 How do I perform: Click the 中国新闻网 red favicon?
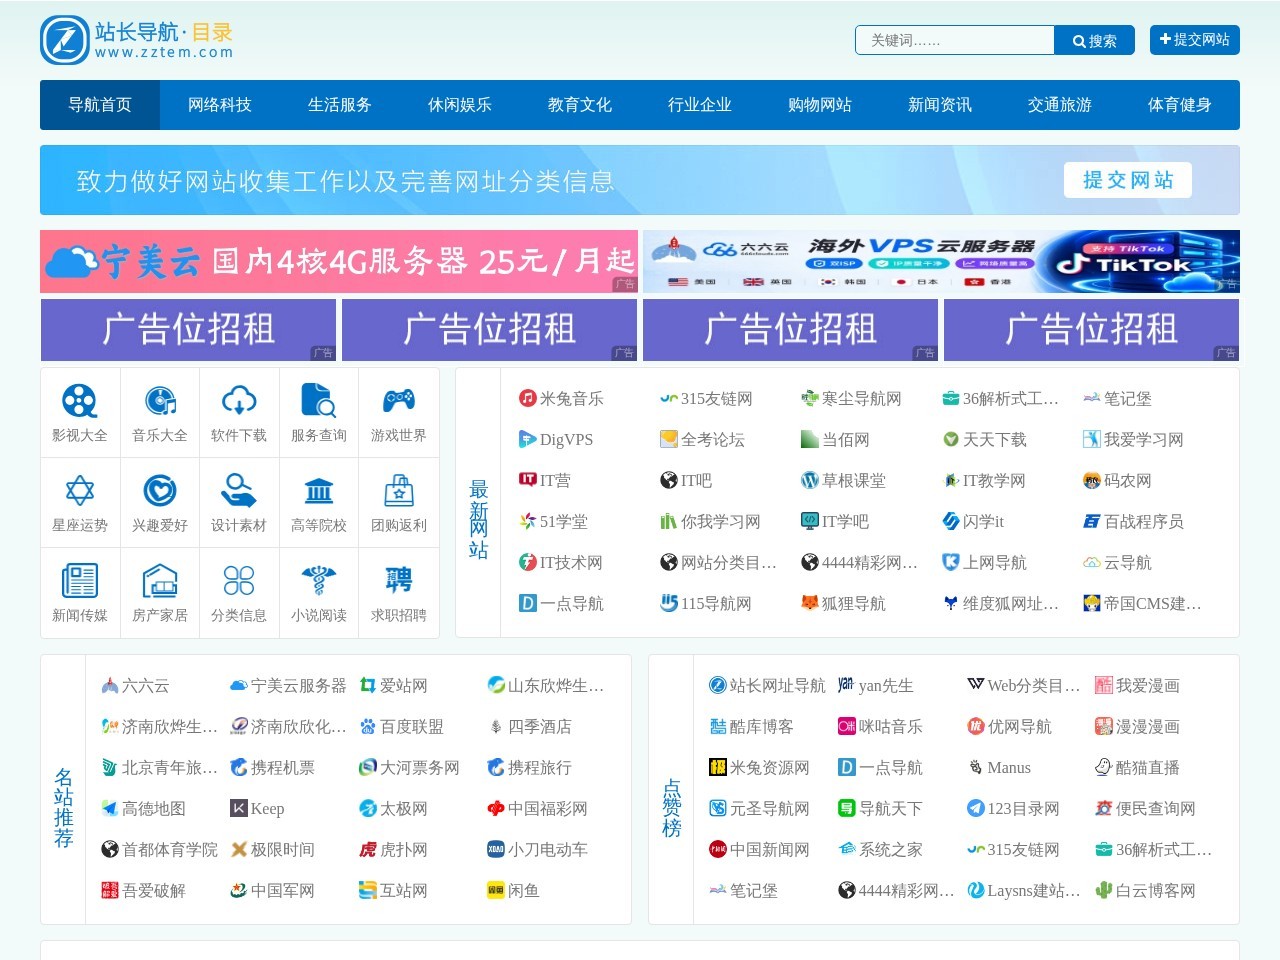718,849
